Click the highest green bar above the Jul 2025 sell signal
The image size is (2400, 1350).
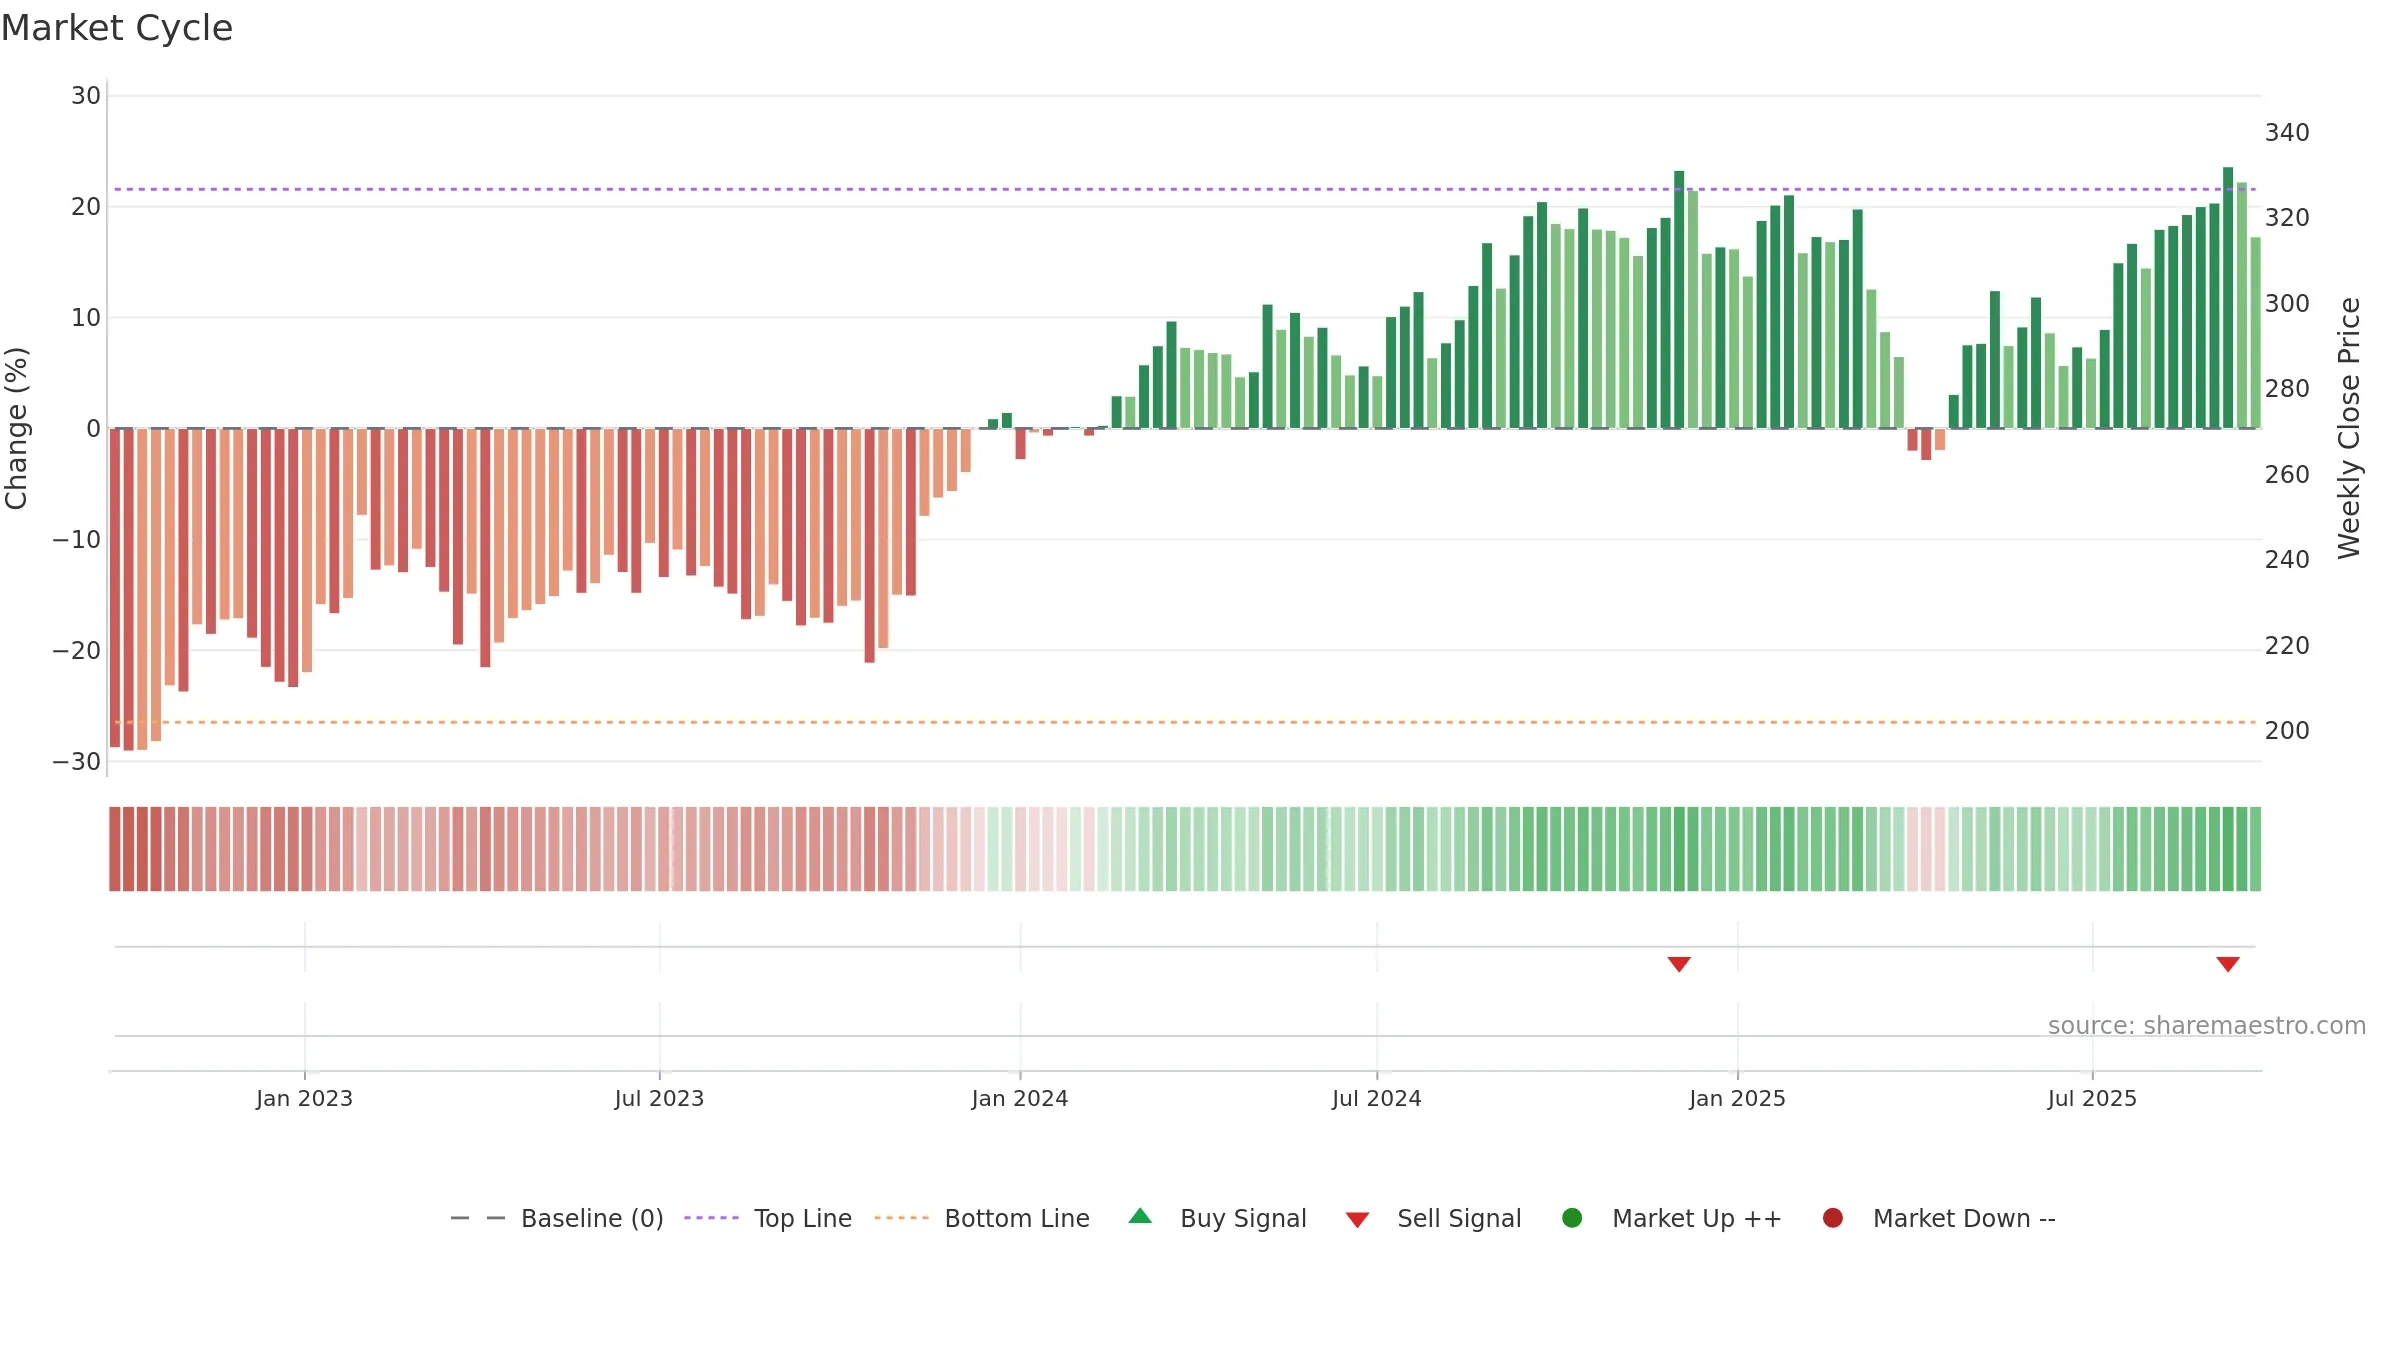coord(2228,297)
